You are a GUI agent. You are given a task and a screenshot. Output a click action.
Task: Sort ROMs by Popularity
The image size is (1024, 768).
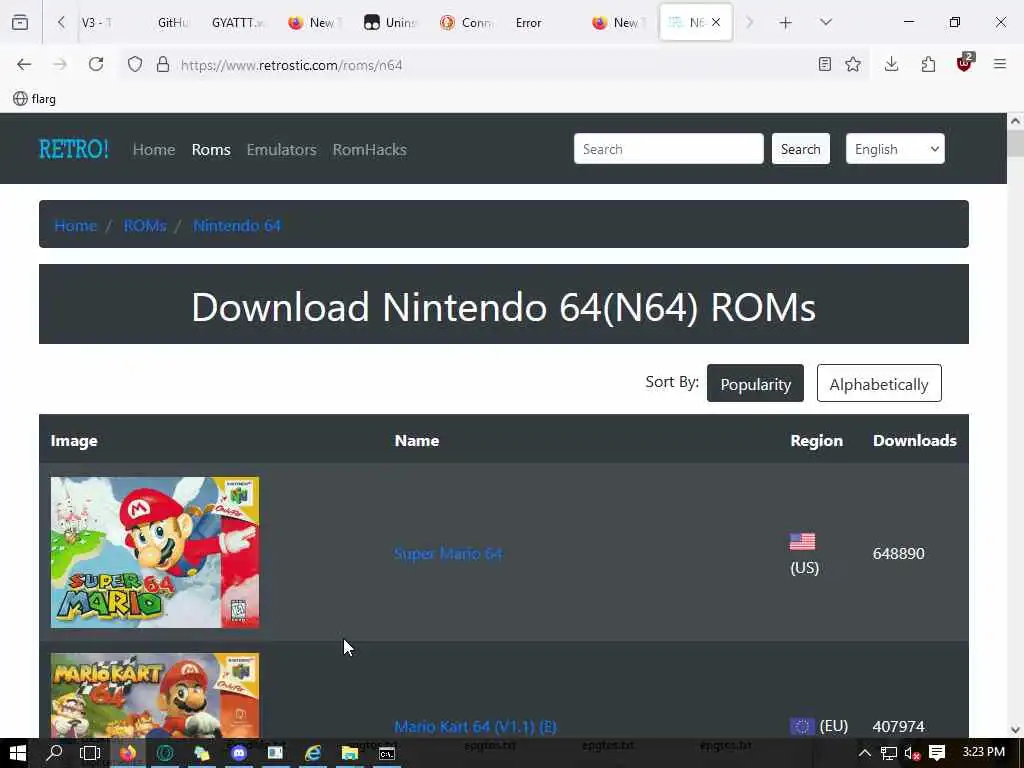[x=756, y=383]
